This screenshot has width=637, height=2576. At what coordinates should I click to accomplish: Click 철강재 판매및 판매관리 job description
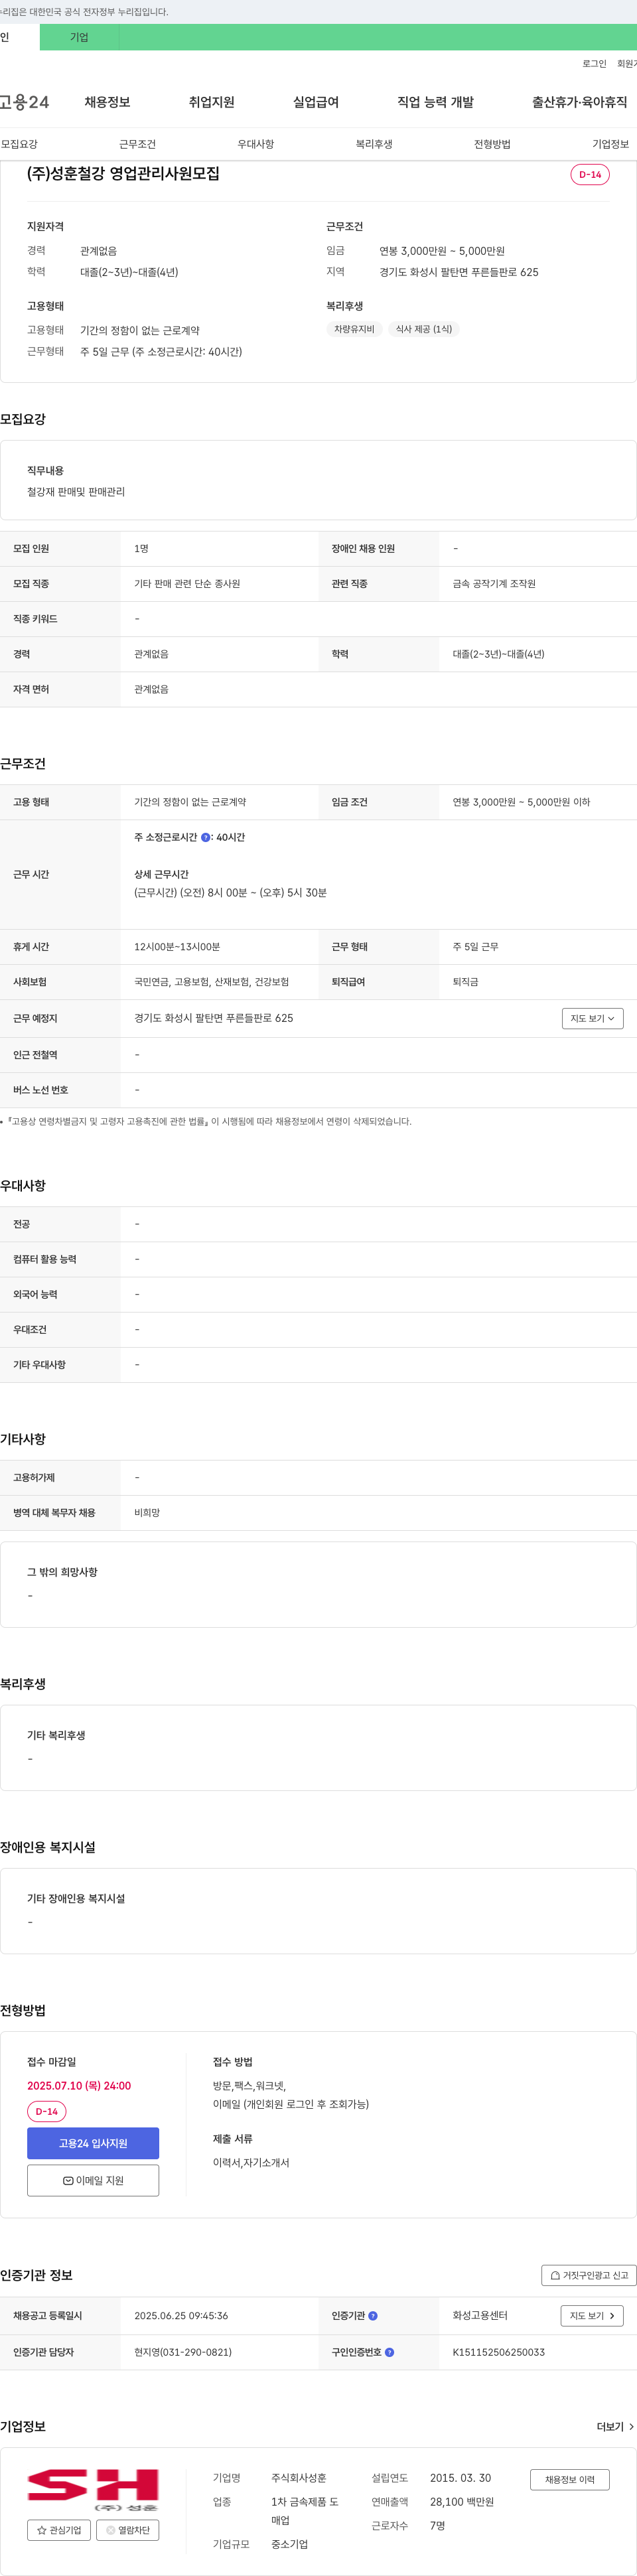(x=76, y=492)
